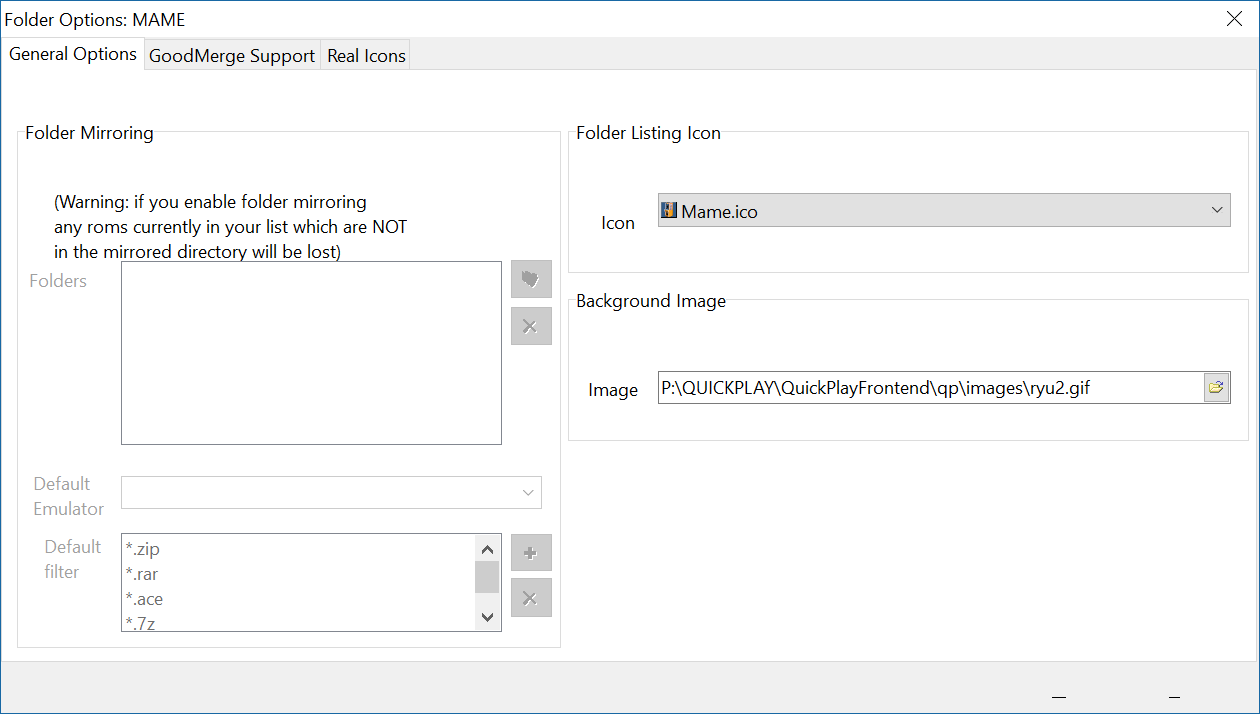Click inside the Background Image path field
The width and height of the screenshot is (1260, 714).
tap(930, 387)
